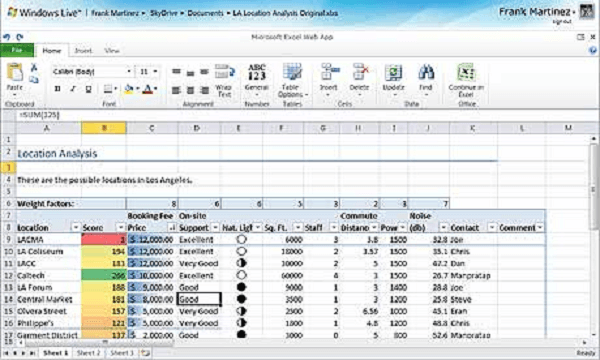Image resolution: width=600 pixels, height=360 pixels.
Task: Switch to the Home ribbon tab
Action: [51, 50]
